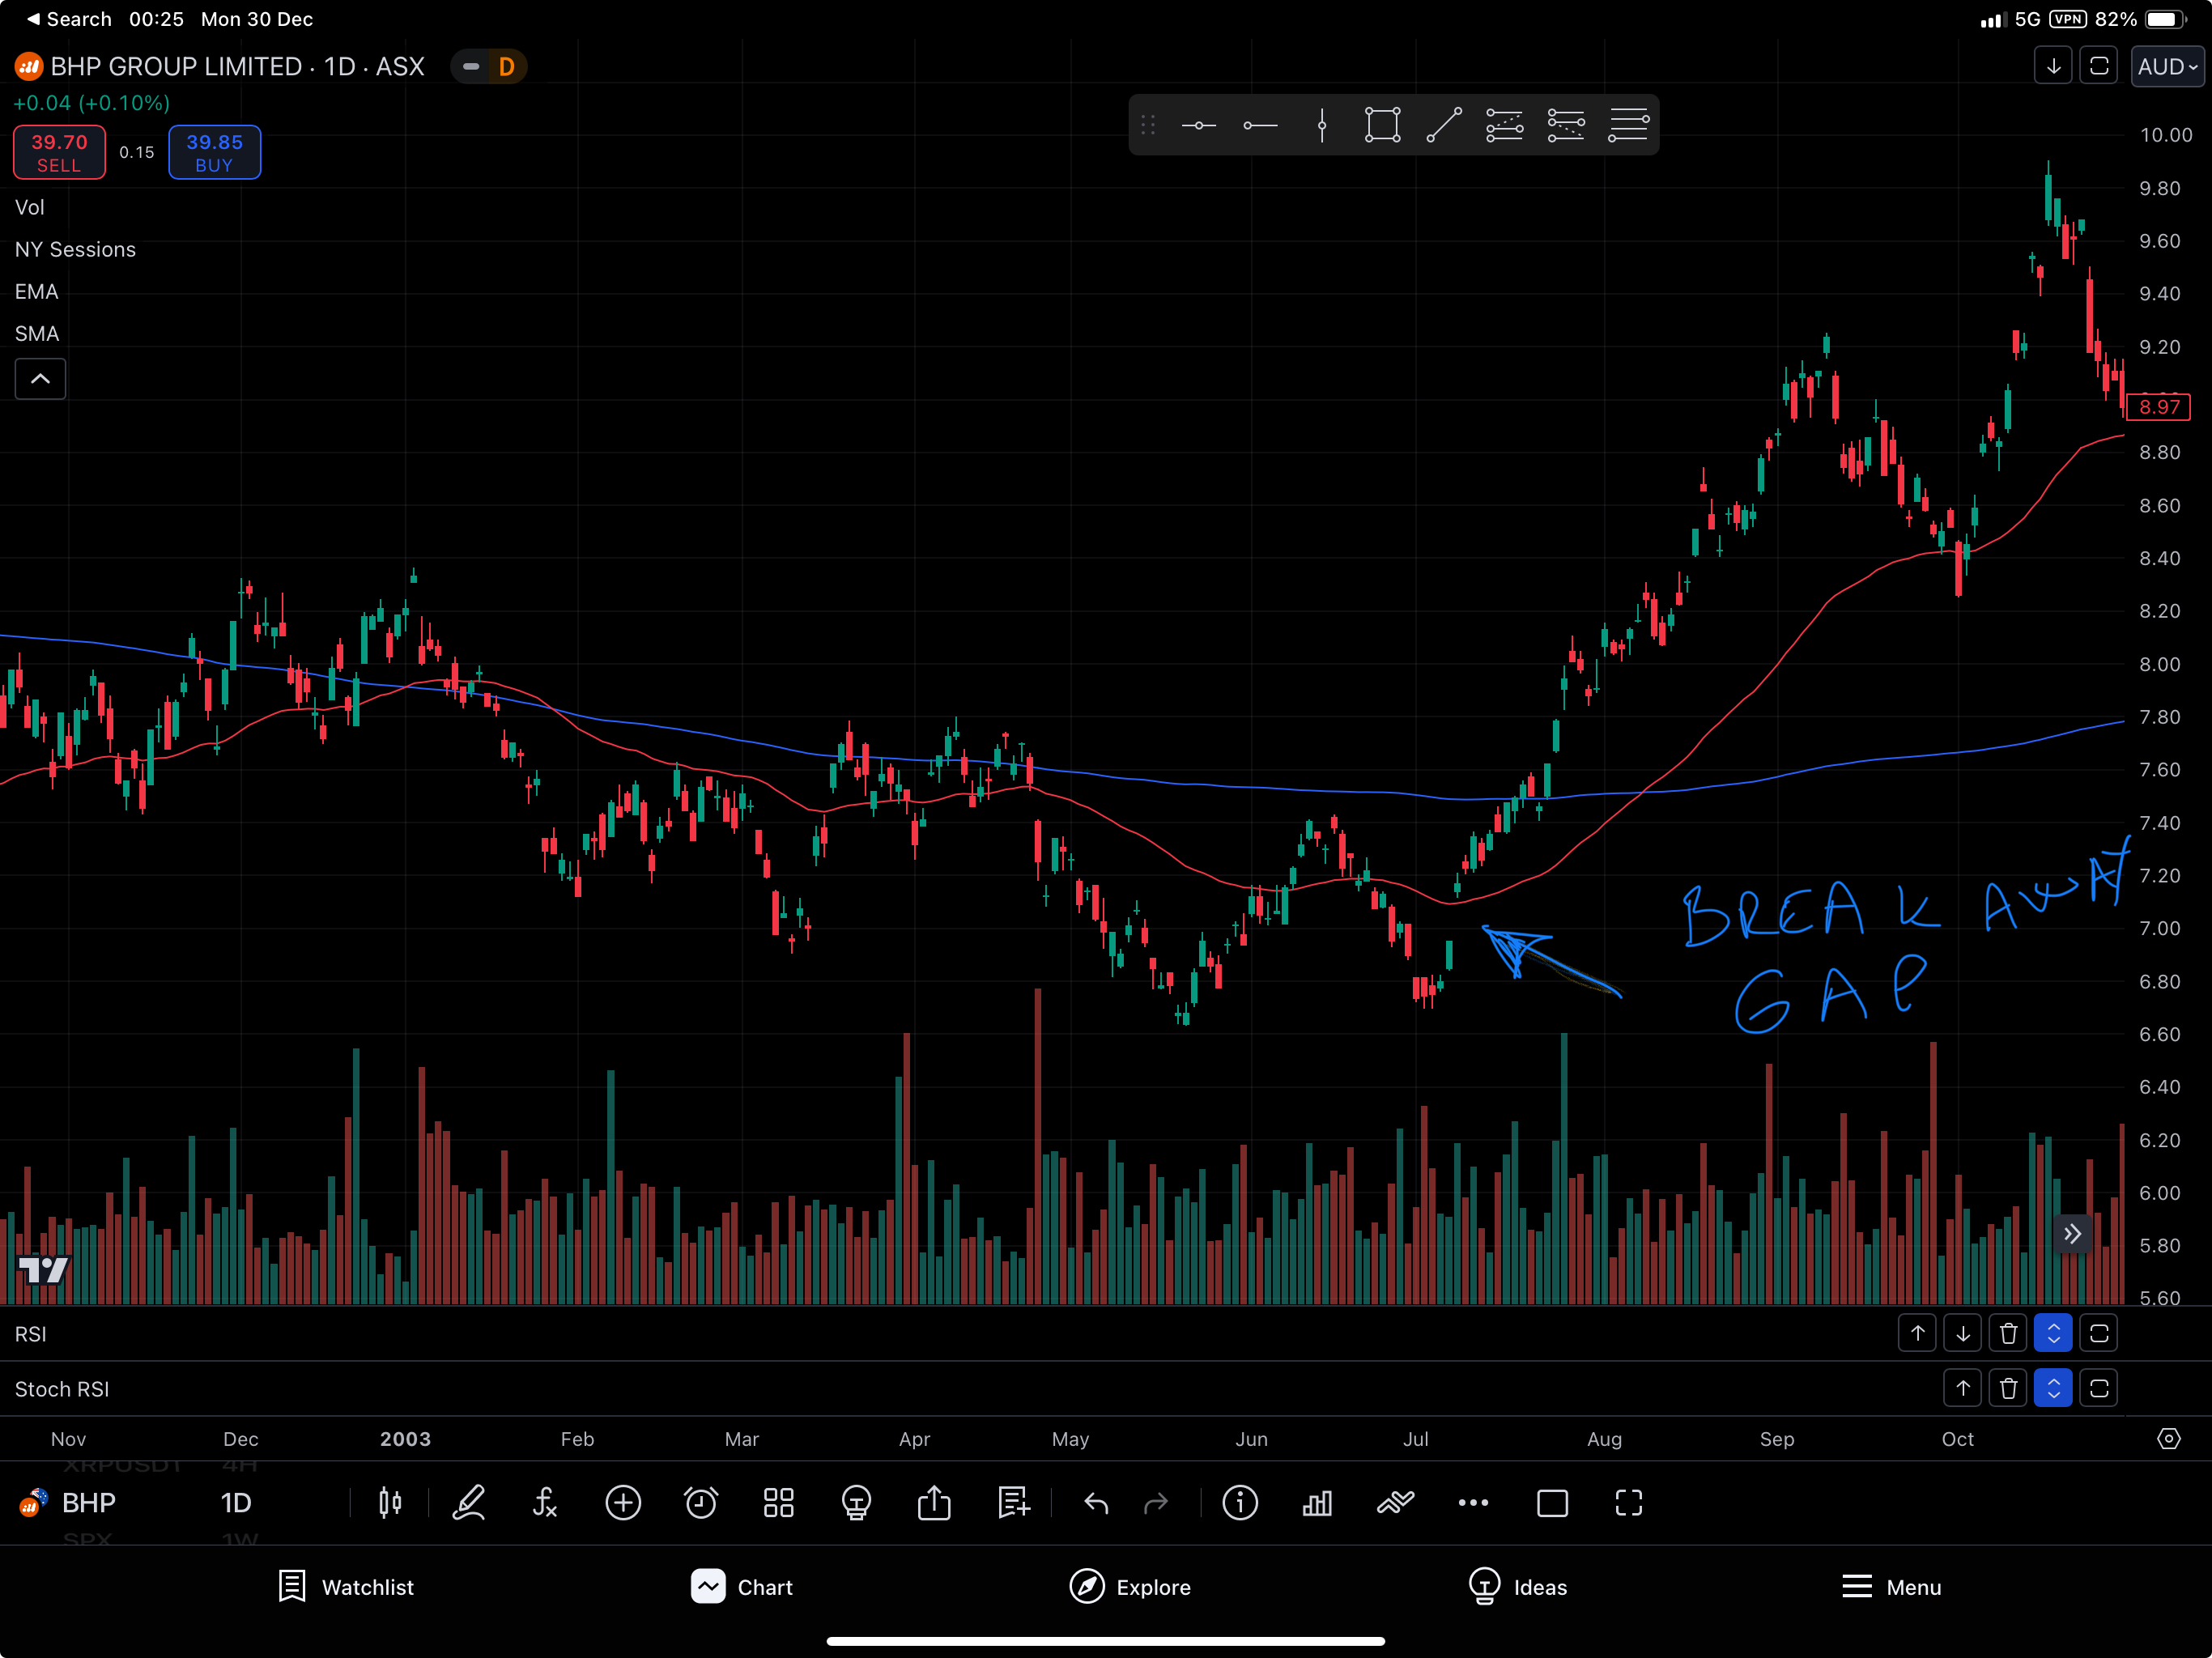Click the 39.70 SELL button
The height and width of the screenshot is (1658, 2212).
point(59,152)
